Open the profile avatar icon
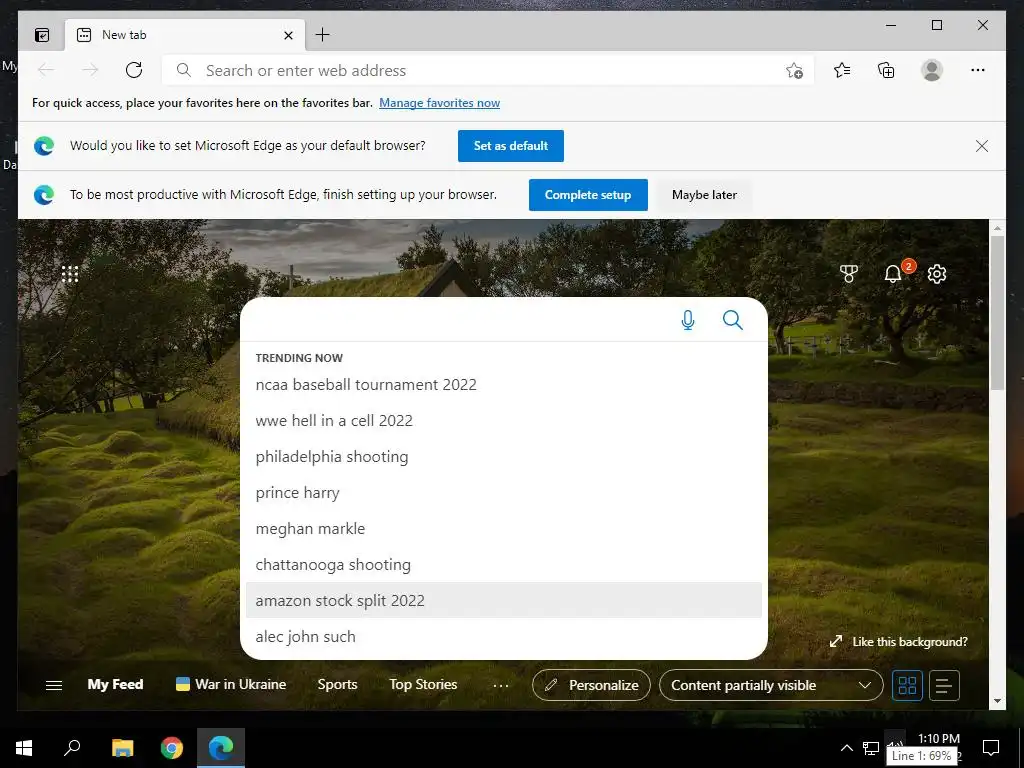 (932, 70)
